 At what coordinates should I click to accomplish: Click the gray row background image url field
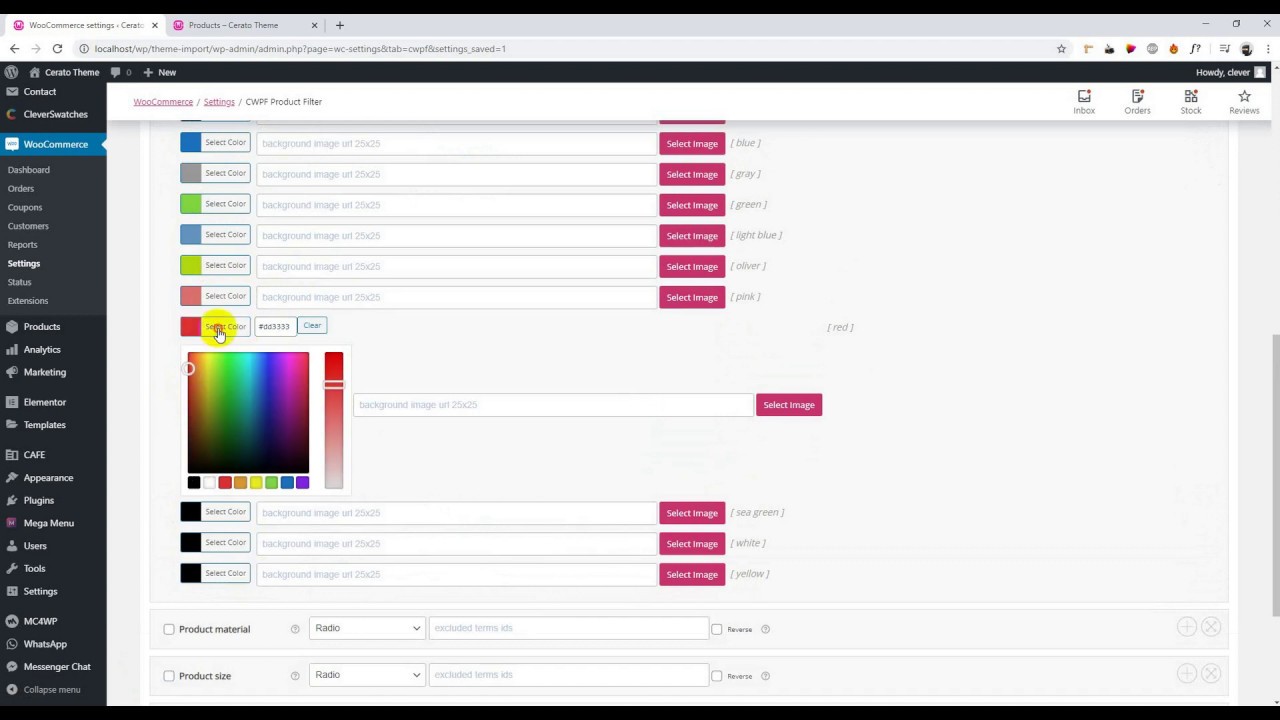456,174
